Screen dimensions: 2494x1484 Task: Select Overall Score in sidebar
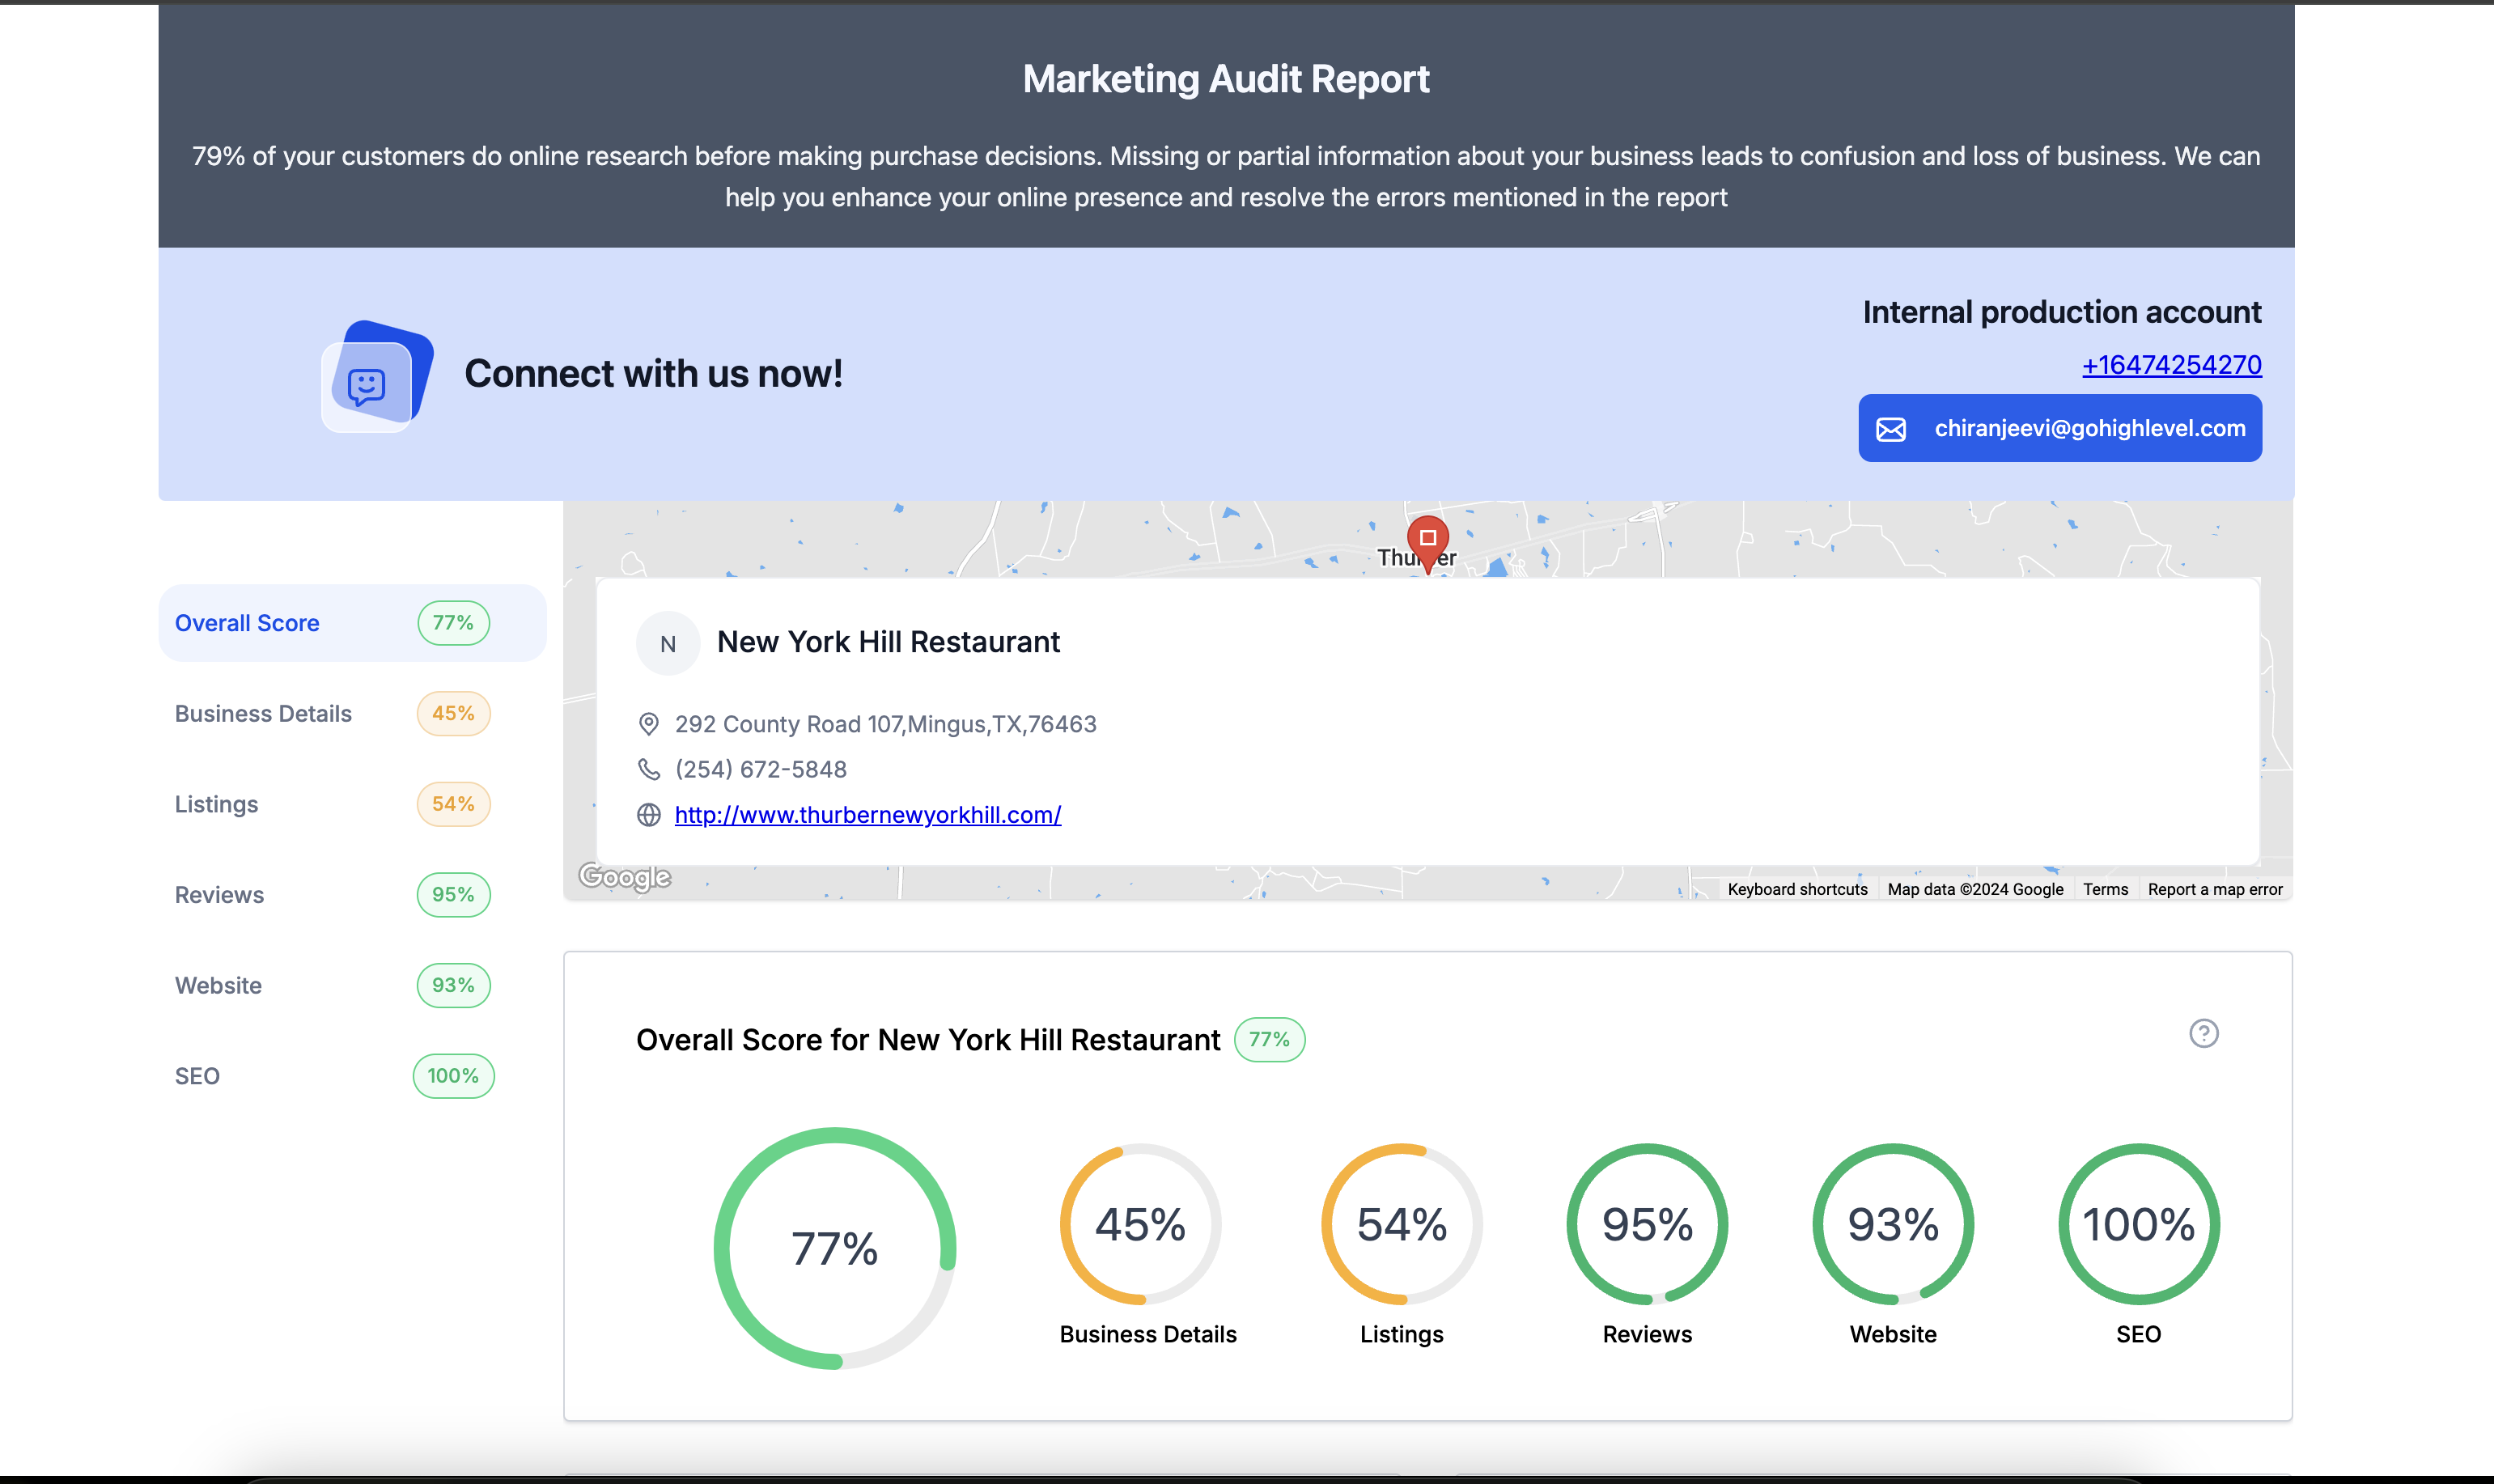[247, 623]
